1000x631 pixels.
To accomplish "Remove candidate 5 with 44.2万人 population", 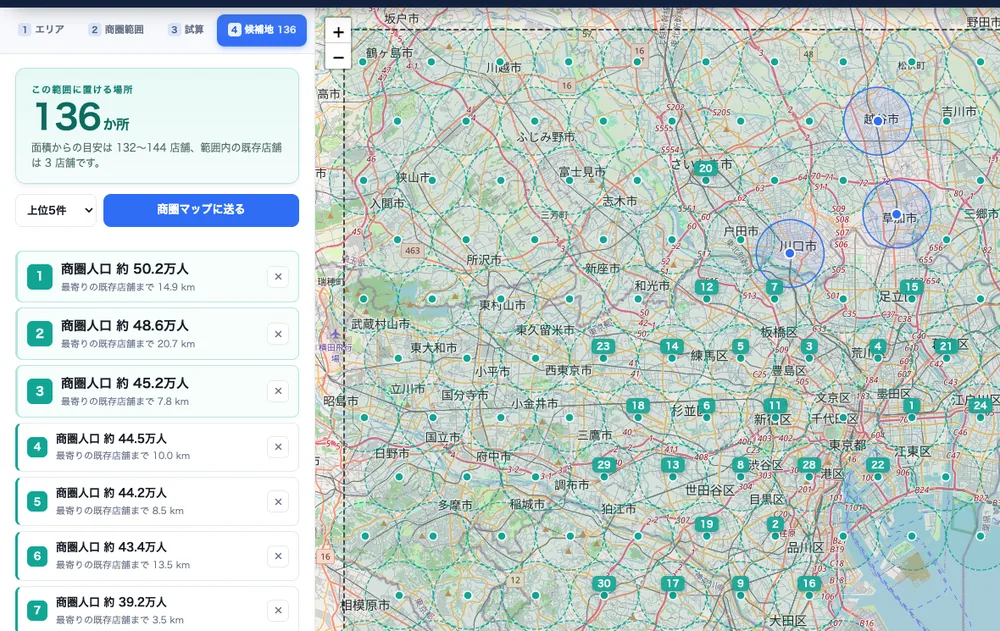I will point(278,502).
